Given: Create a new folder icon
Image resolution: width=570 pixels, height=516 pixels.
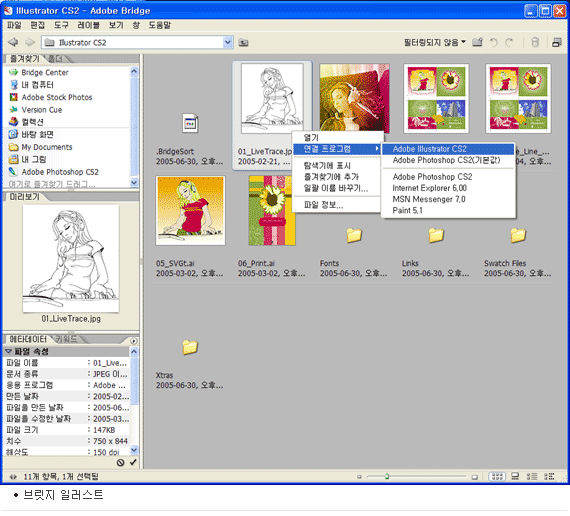Looking at the screenshot, I should (477, 42).
